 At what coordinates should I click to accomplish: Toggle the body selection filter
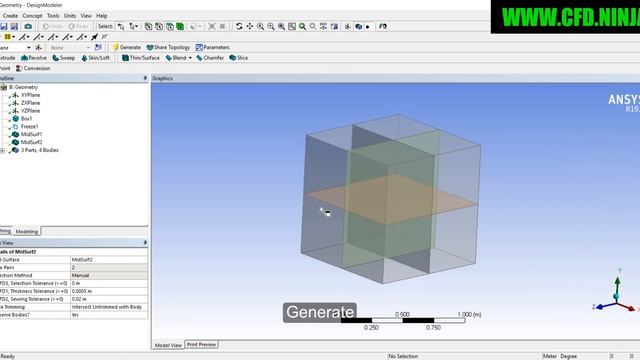pyautogui.click(x=180, y=27)
